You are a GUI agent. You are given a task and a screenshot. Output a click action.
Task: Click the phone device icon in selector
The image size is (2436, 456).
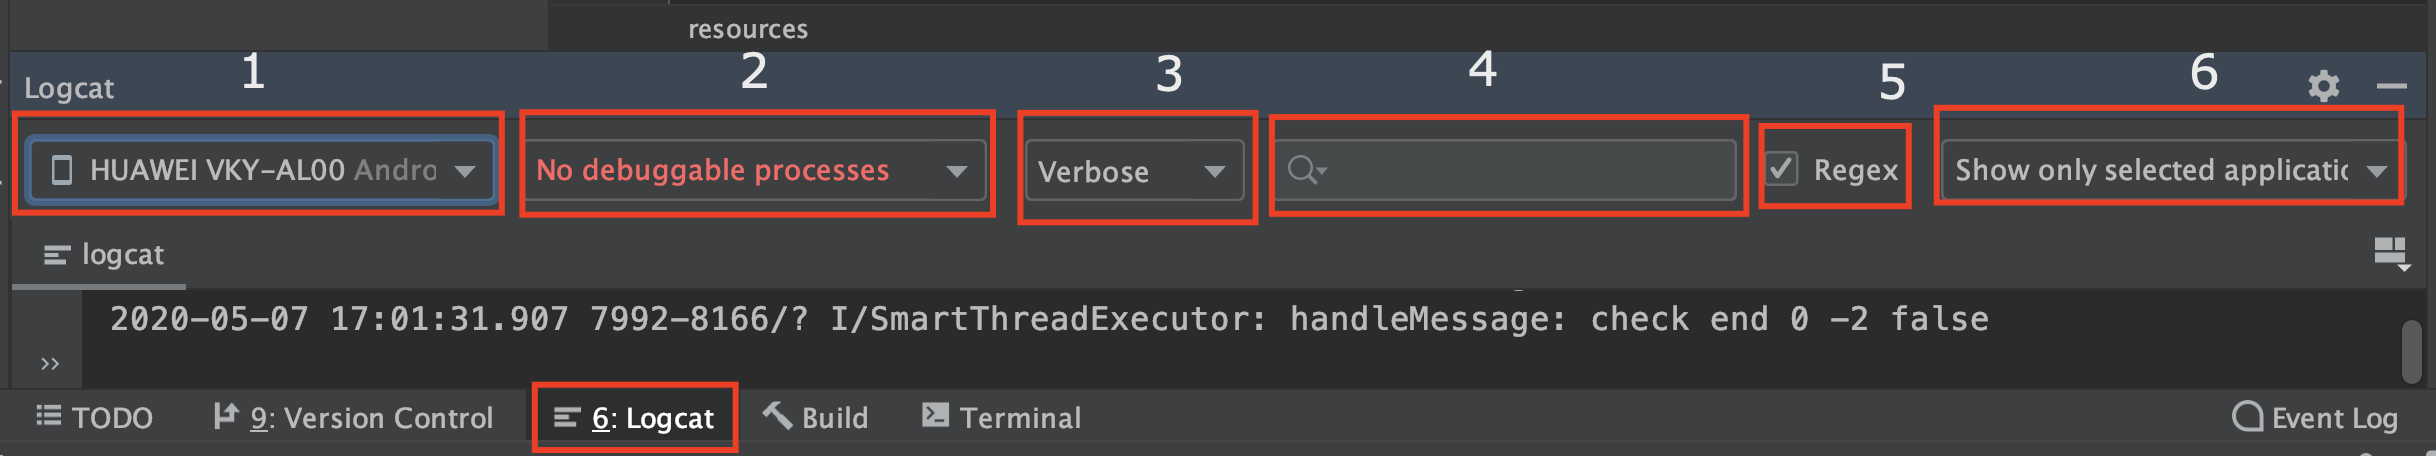[62, 170]
